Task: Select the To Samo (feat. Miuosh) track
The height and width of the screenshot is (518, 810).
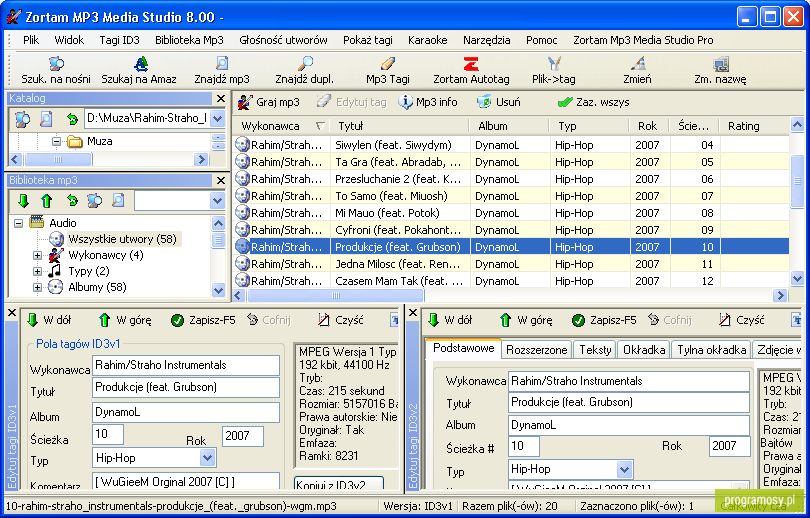Action: [x=510, y=196]
